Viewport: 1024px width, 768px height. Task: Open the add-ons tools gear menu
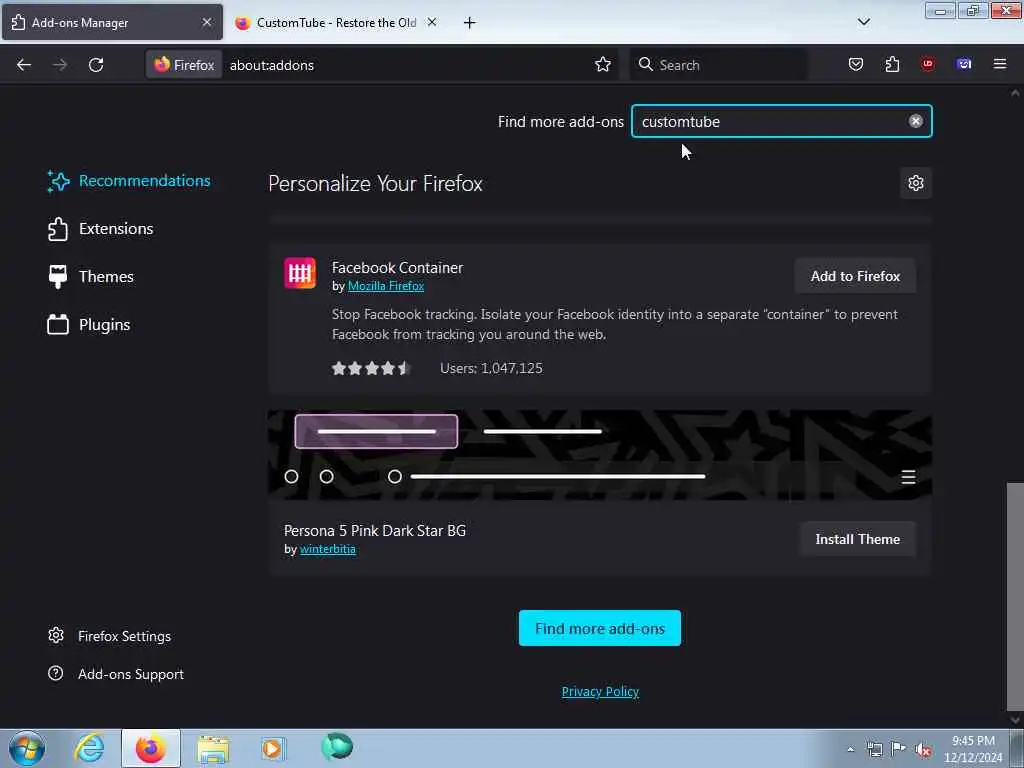coord(916,183)
